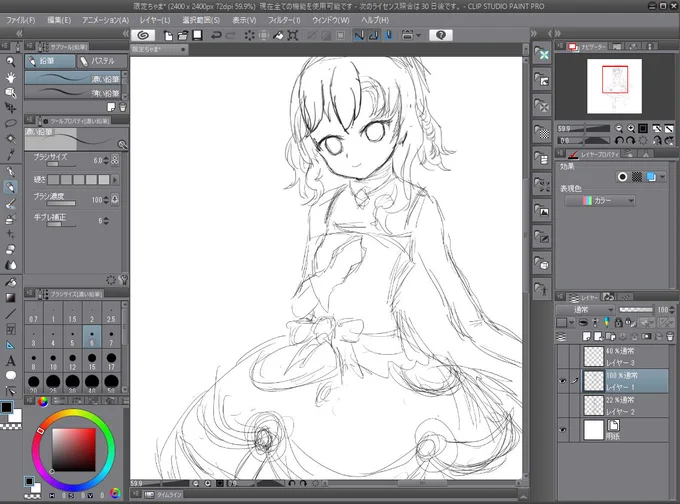Open the help question mark button
This screenshot has width=680, height=504.
441,35
